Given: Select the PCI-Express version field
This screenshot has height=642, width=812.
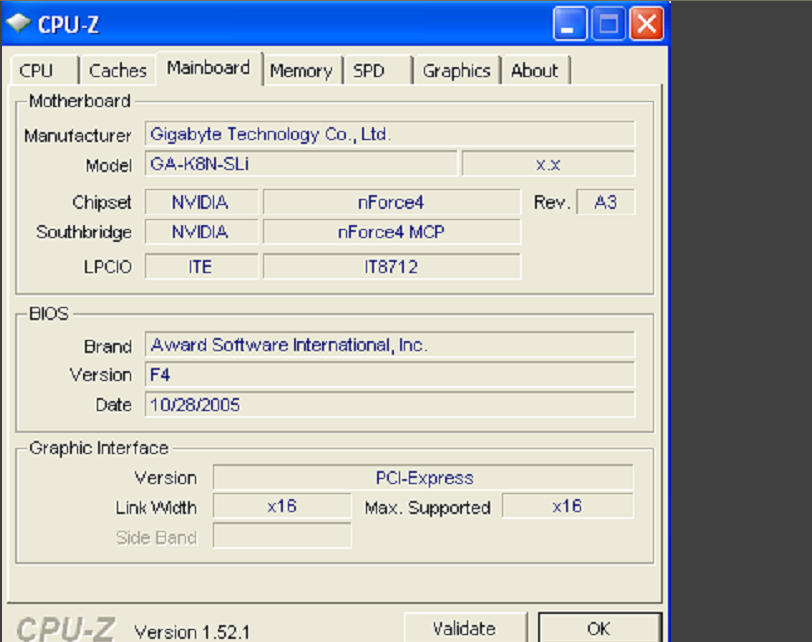Looking at the screenshot, I should pos(423,477).
